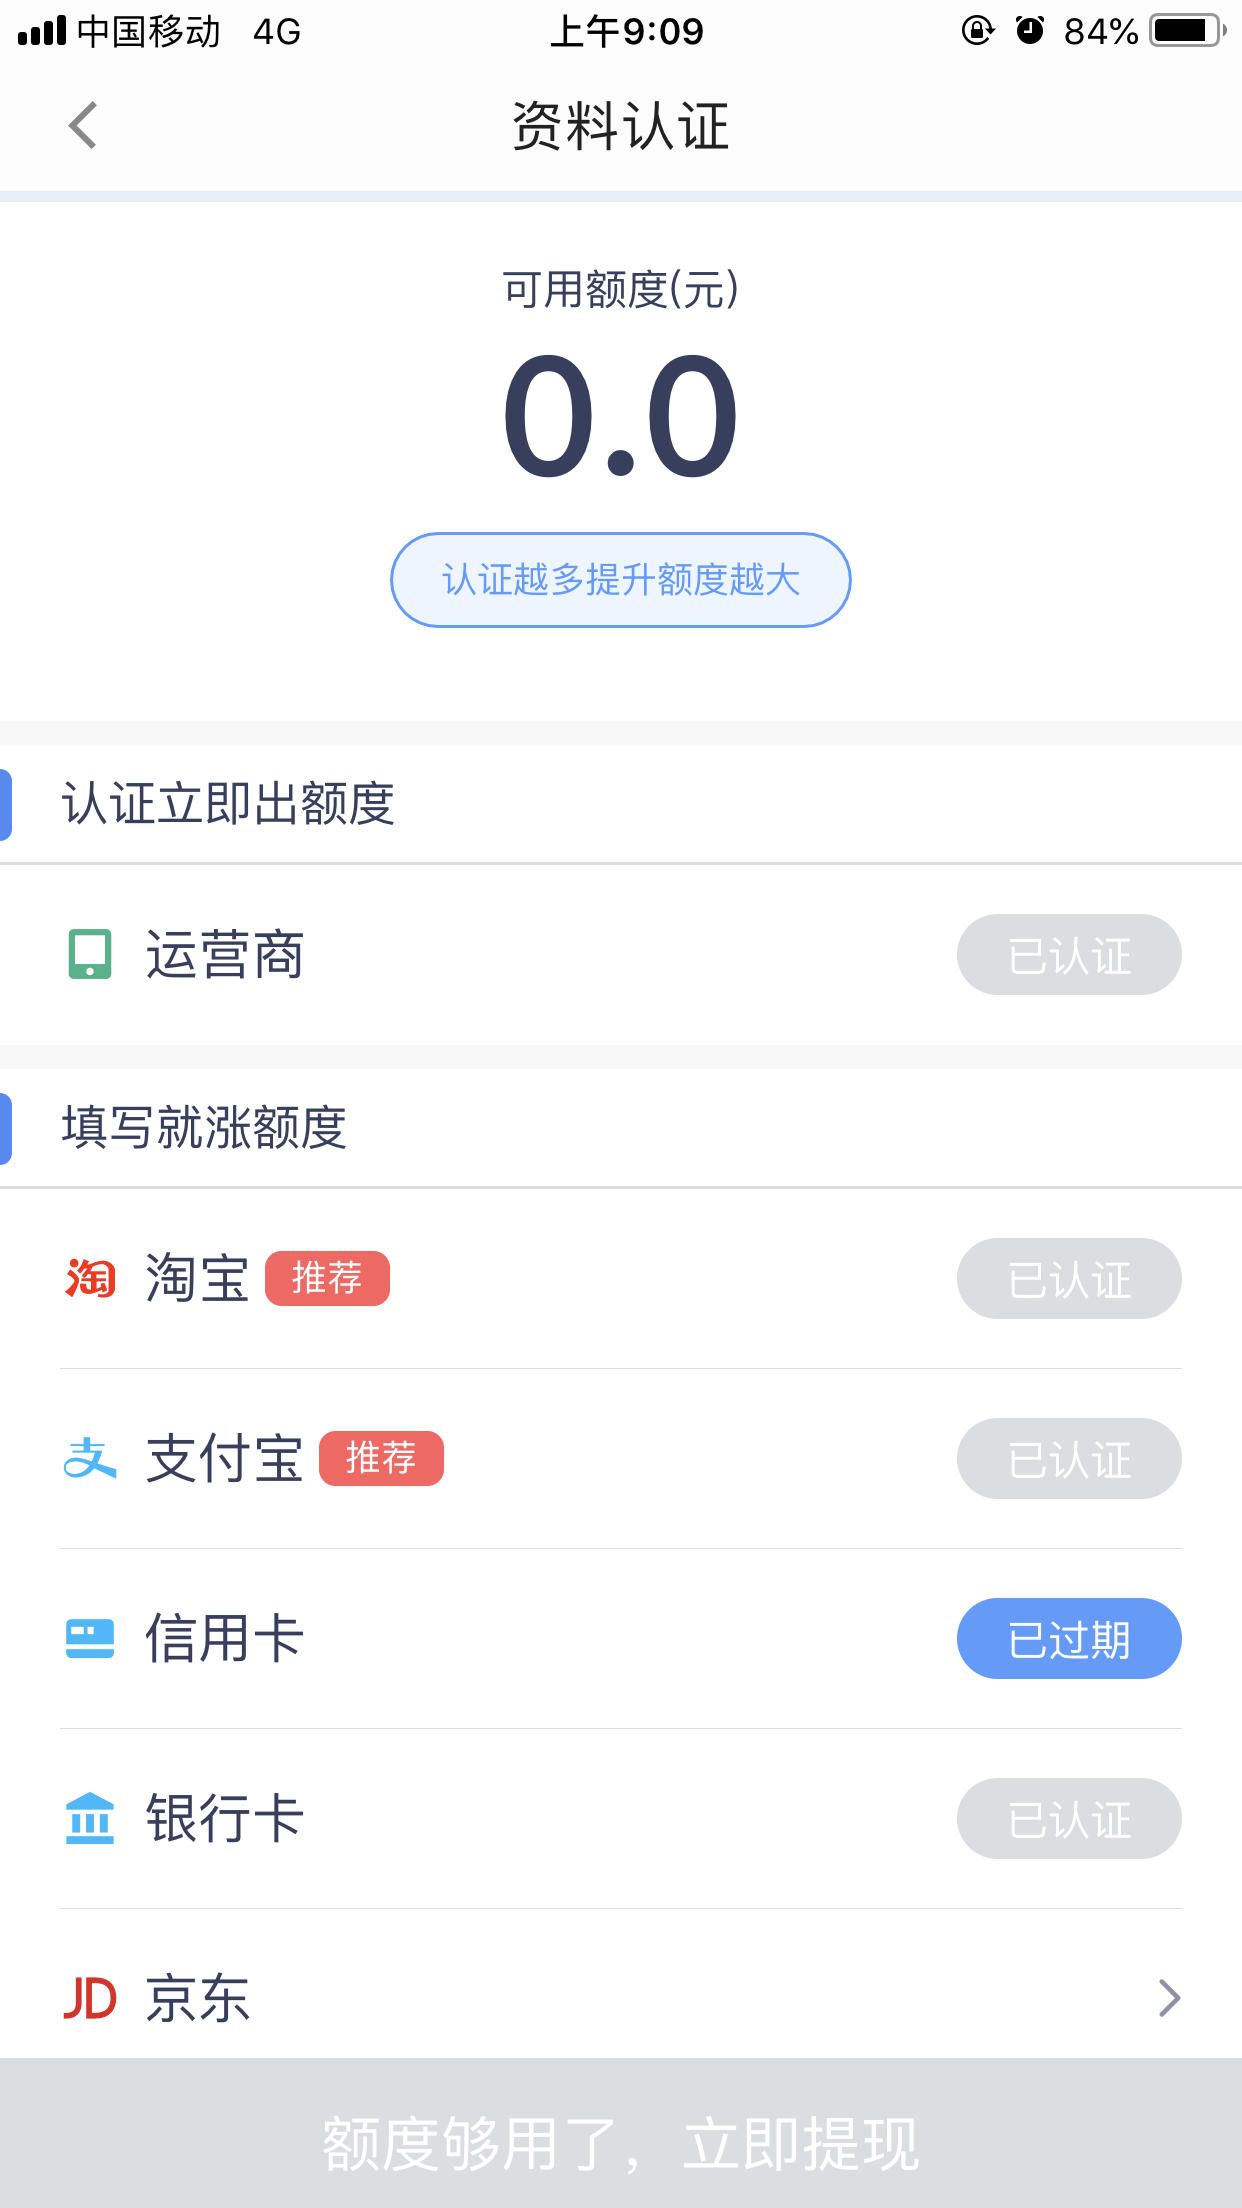
Task: Tap the blue credit card icon
Action: coord(90,1638)
